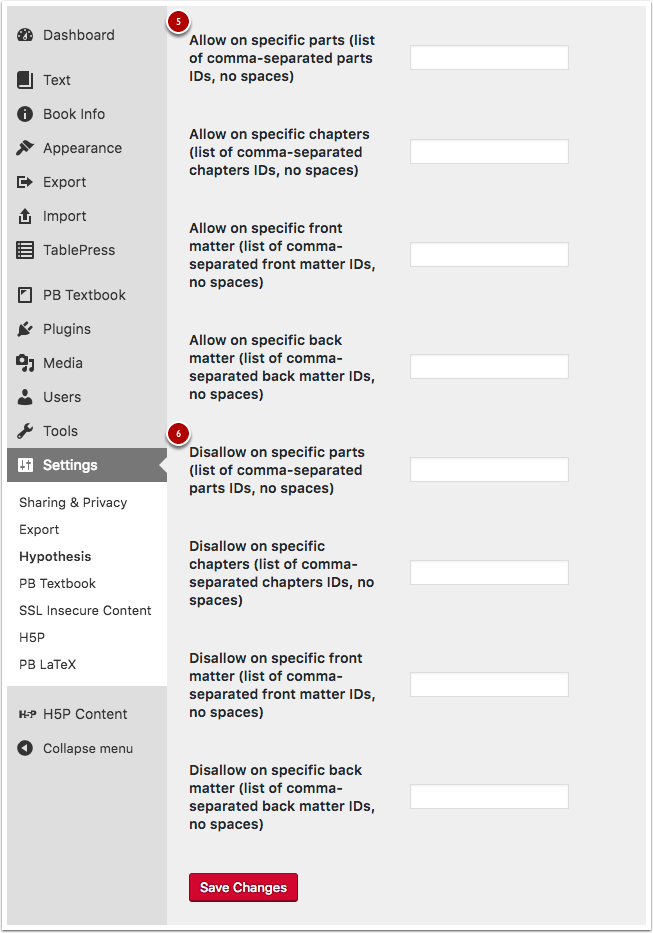Click the Export arrow icon in sidebar

point(25,182)
